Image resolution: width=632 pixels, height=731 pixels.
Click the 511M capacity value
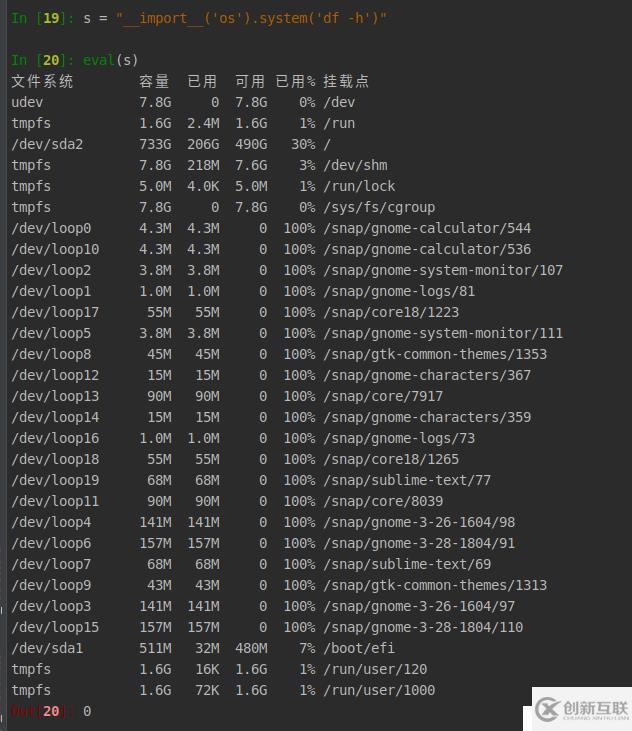pos(155,648)
